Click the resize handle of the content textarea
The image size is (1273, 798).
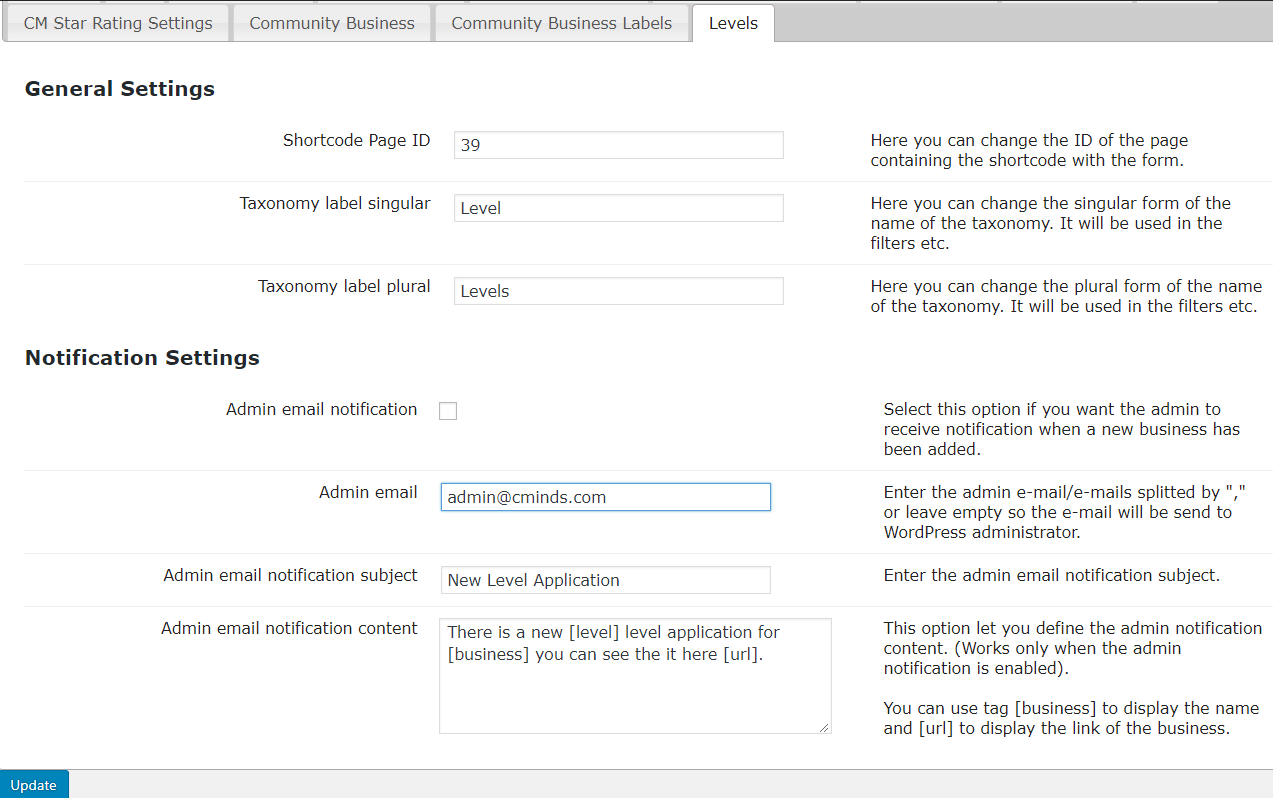coord(824,727)
